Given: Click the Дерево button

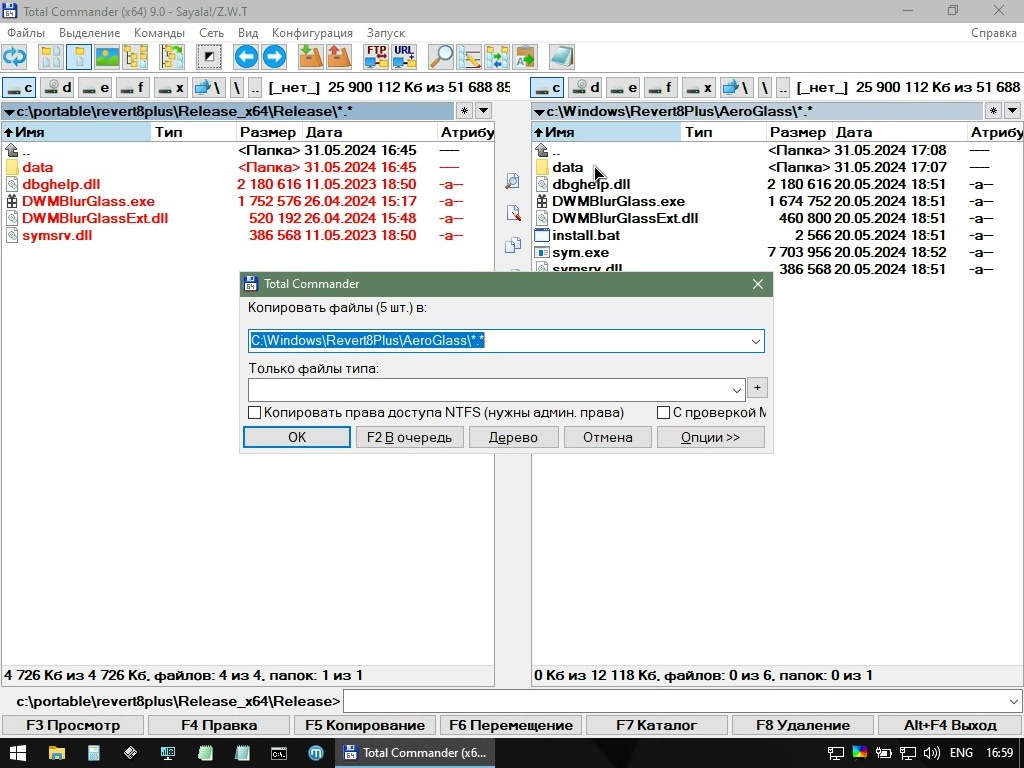Looking at the screenshot, I should pos(513,438).
